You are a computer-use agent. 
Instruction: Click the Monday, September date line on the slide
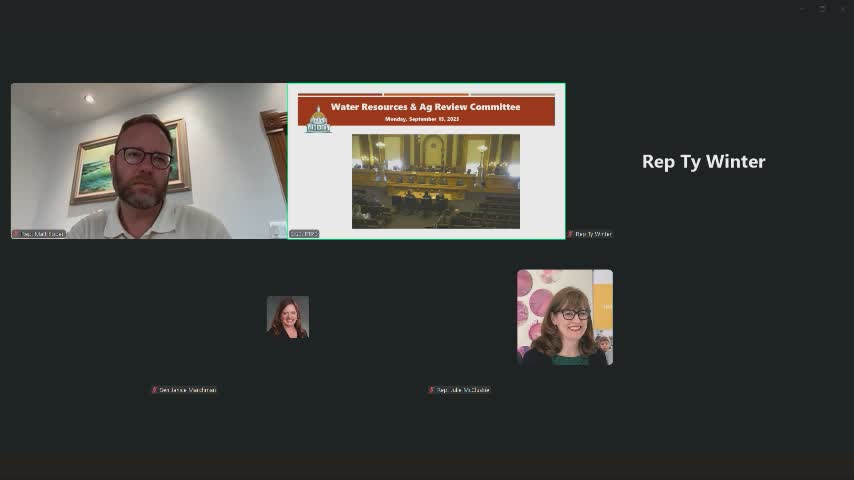click(422, 119)
